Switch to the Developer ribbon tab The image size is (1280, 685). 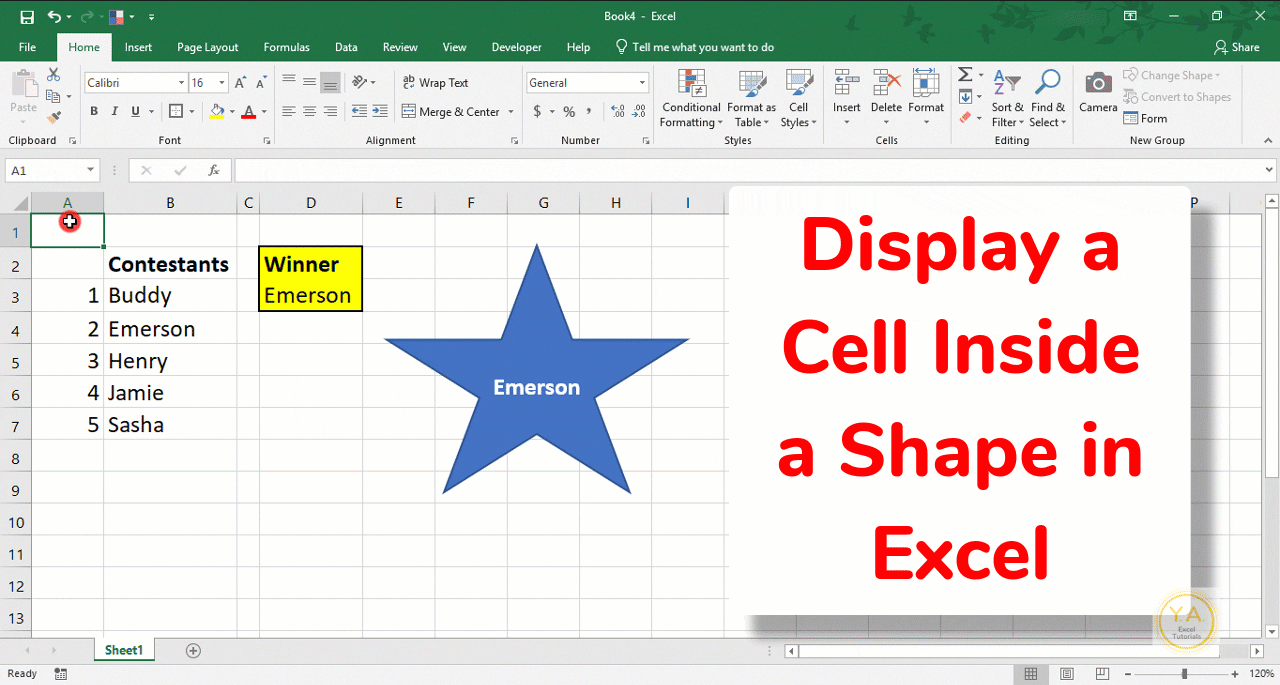[516, 46]
